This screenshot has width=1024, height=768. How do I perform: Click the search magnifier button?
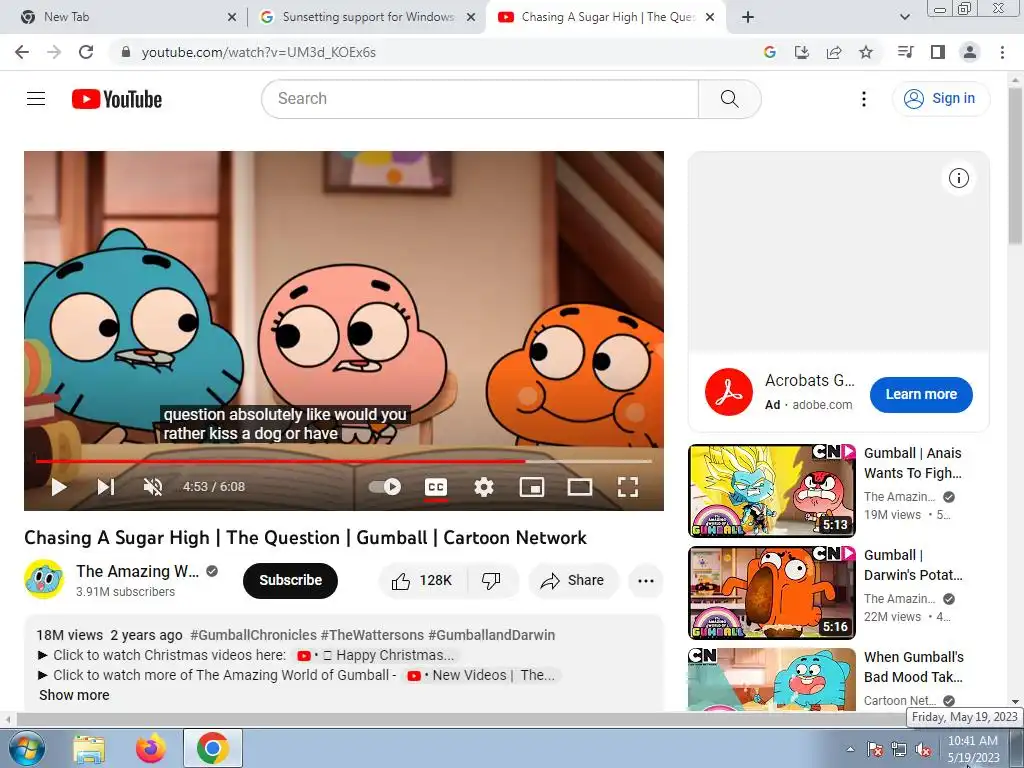[x=729, y=99]
